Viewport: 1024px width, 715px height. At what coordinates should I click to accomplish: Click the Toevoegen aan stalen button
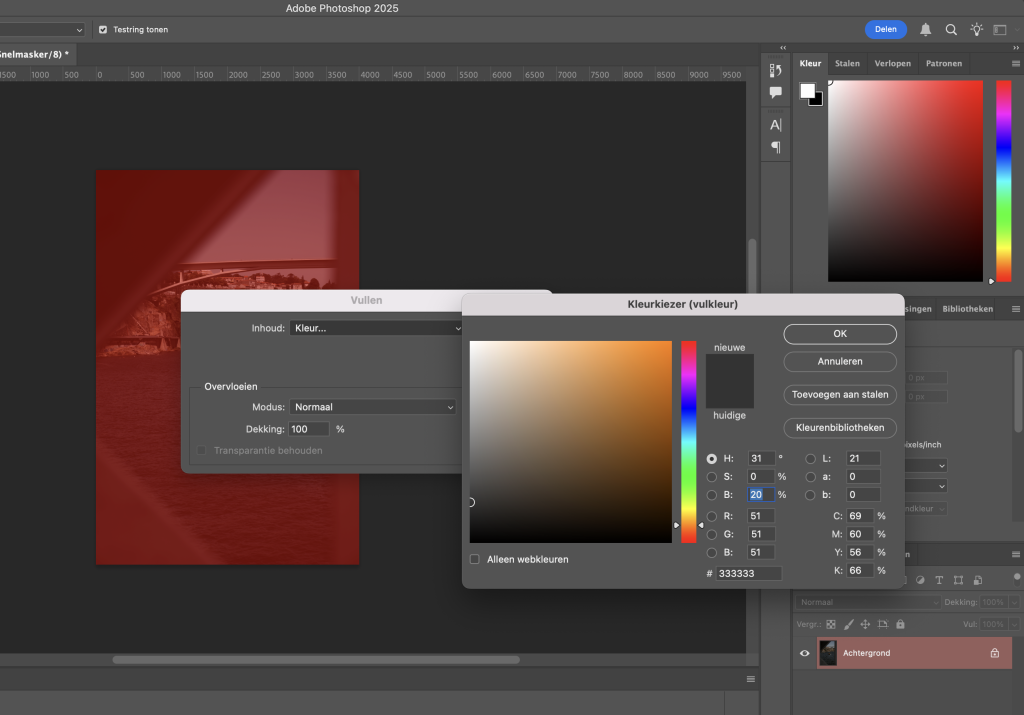[839, 394]
